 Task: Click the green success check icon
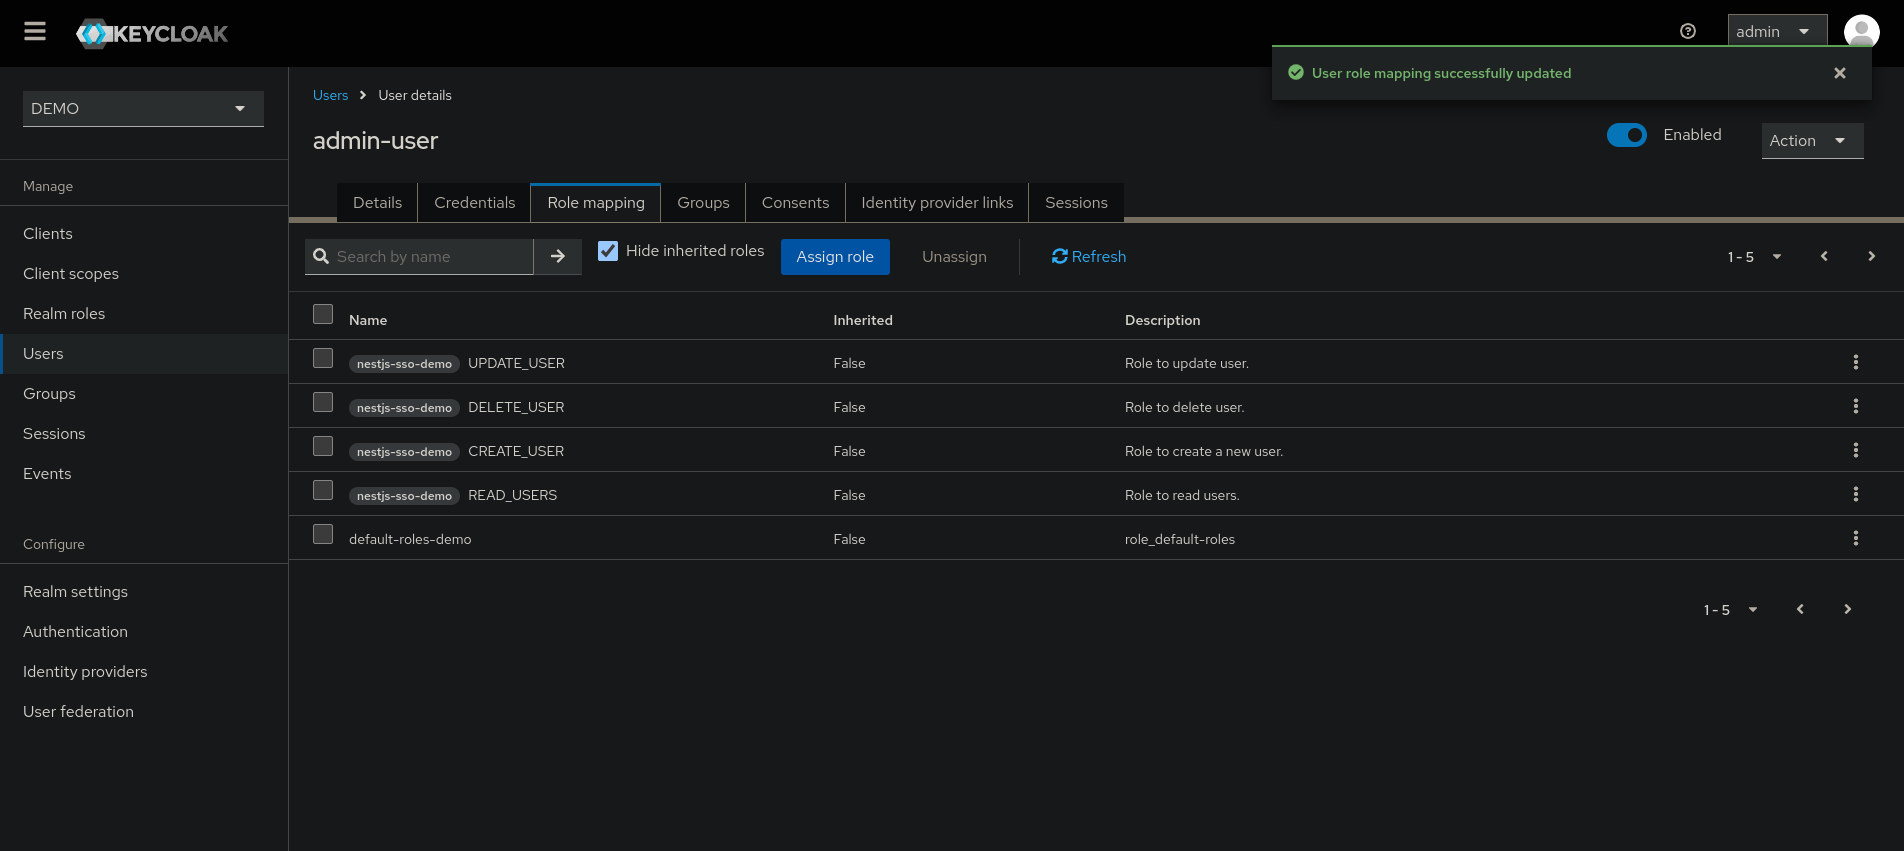point(1296,72)
